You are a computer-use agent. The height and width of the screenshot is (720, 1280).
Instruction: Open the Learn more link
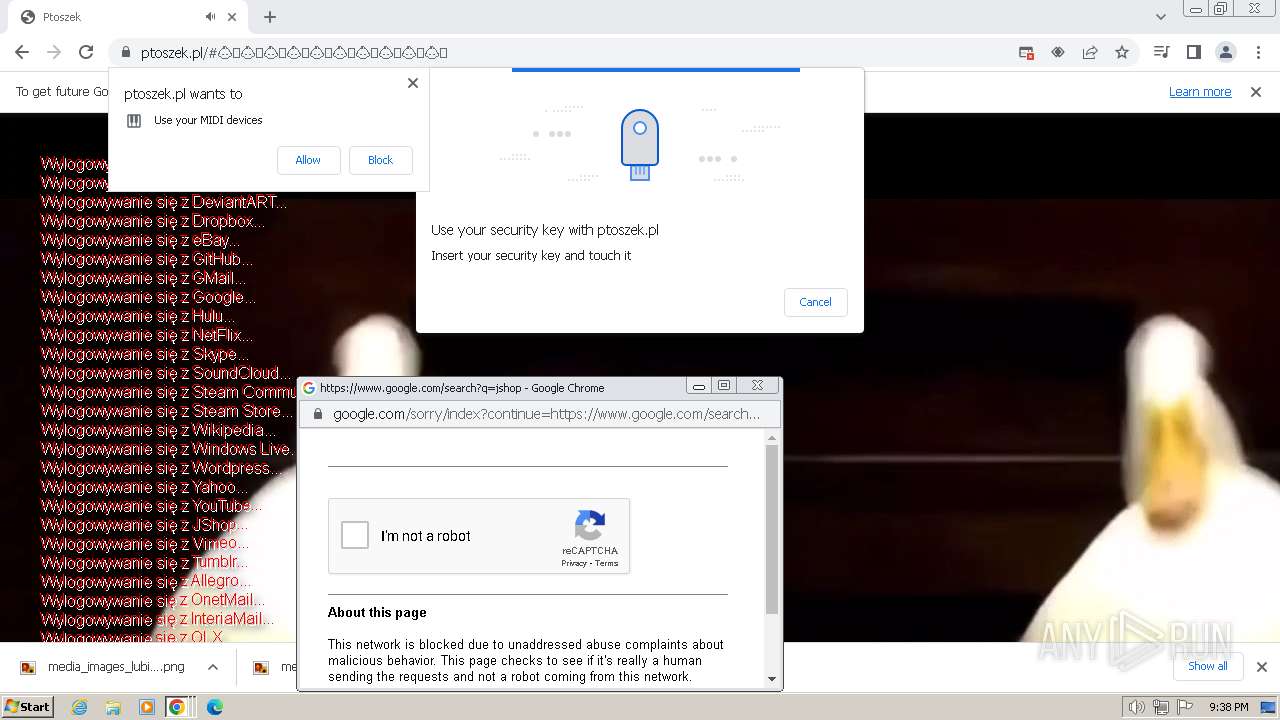point(1200,91)
